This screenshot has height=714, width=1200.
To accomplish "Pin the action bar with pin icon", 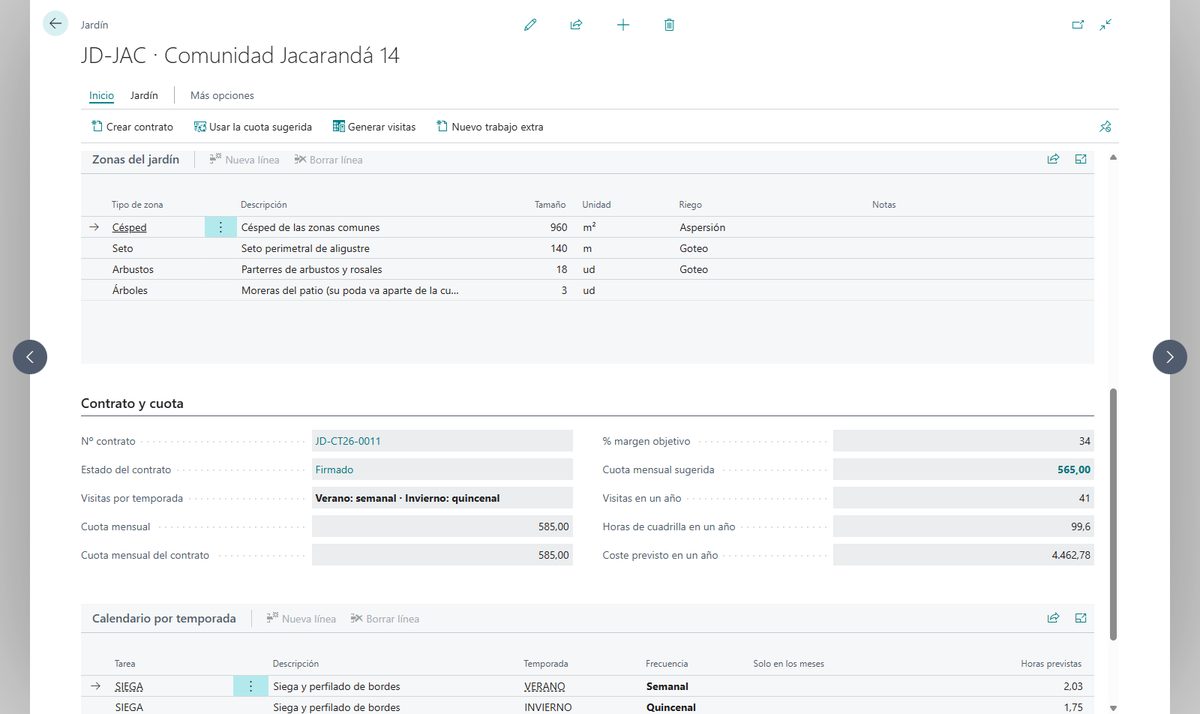I will (1105, 127).
